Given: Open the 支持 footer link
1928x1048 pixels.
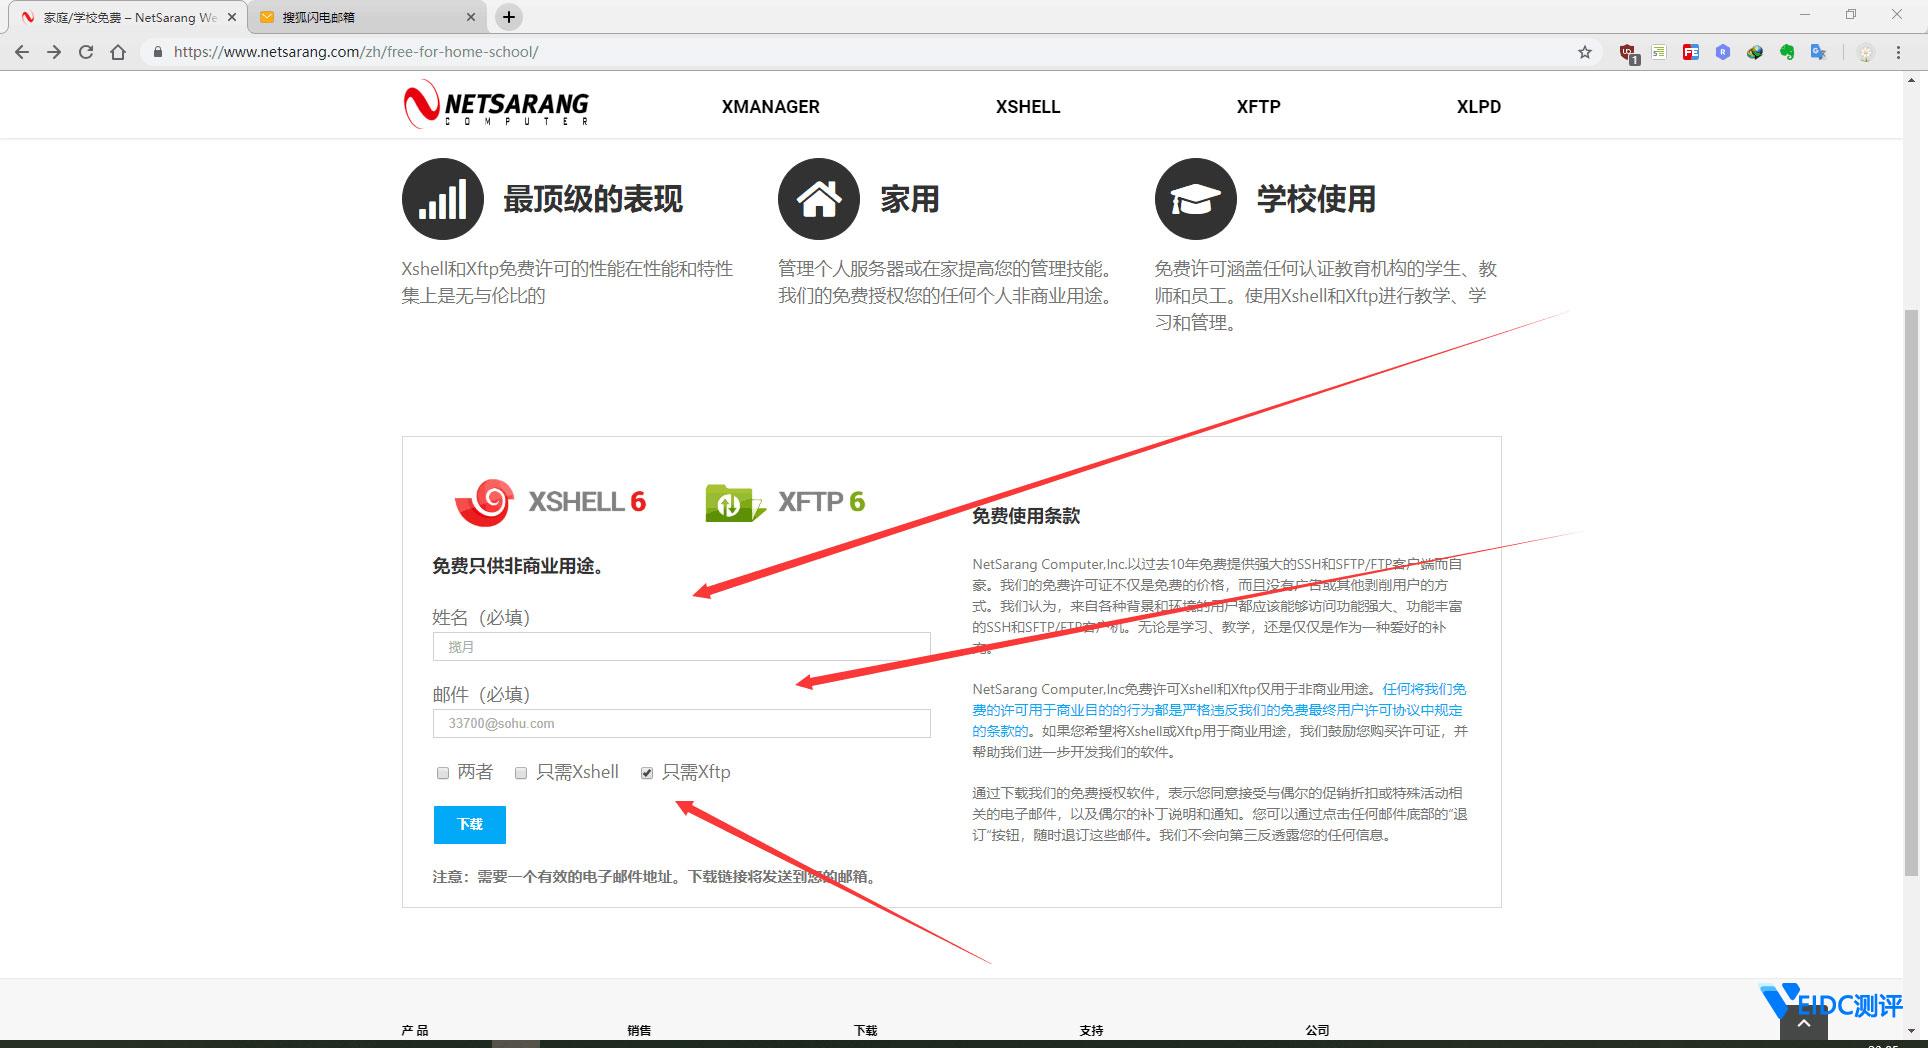Looking at the screenshot, I should click(x=1090, y=1030).
